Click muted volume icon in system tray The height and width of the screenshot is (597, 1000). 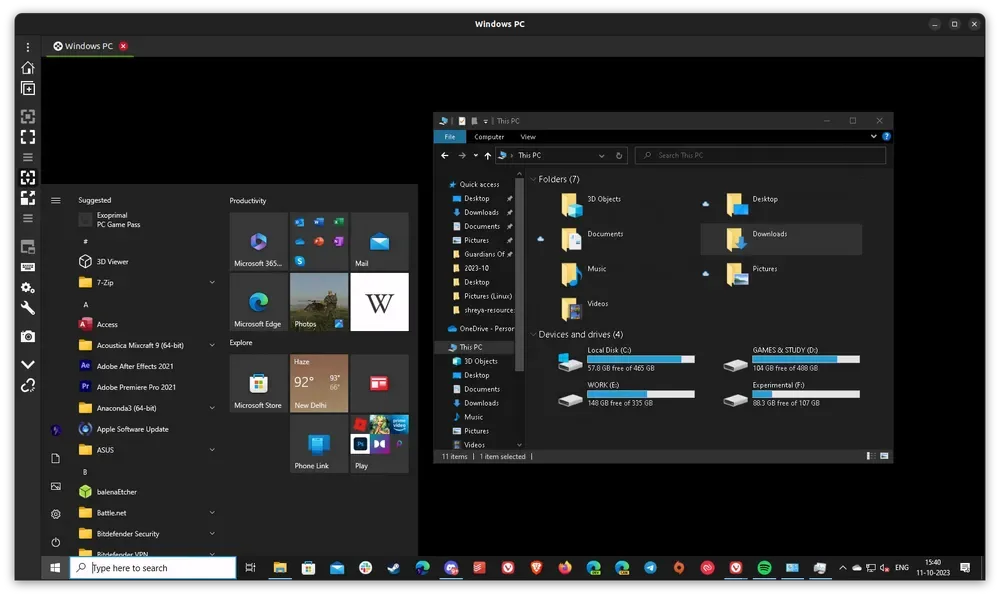[885, 568]
